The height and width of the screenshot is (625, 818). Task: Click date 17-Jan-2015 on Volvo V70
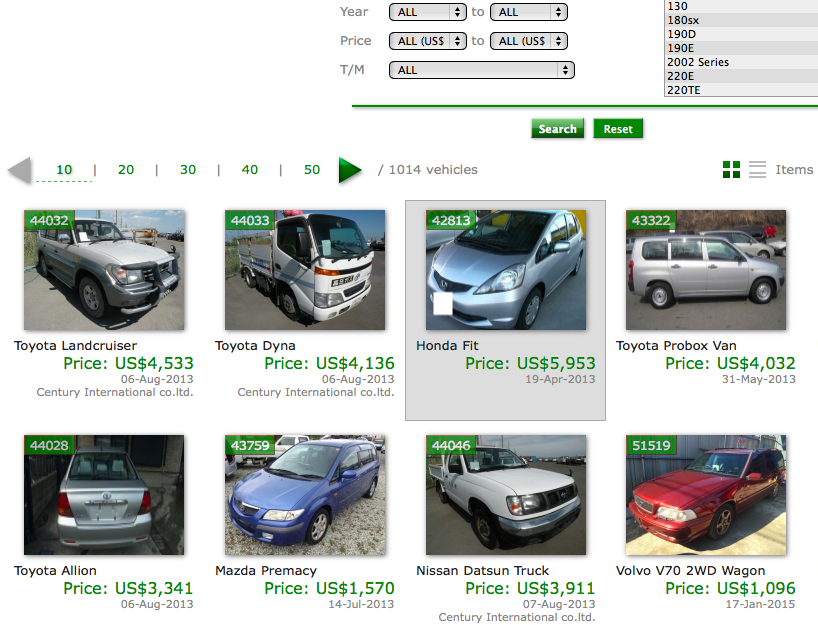[x=760, y=604]
